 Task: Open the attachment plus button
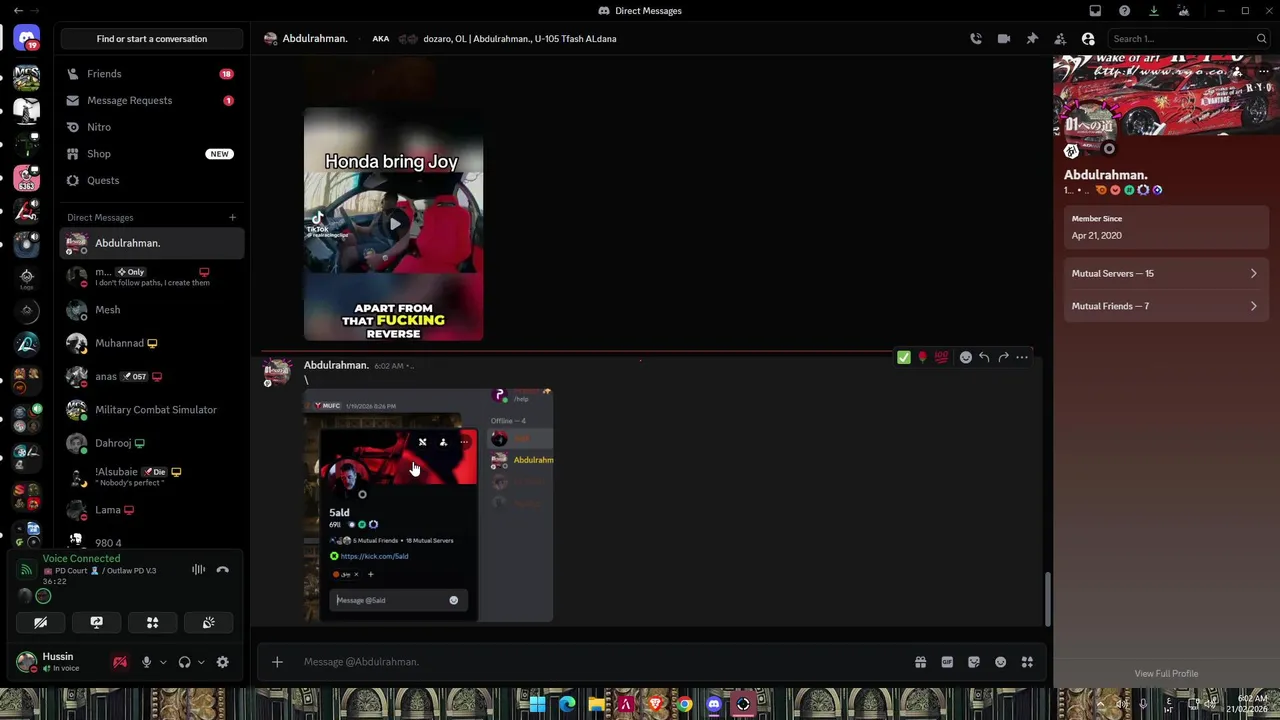277,662
